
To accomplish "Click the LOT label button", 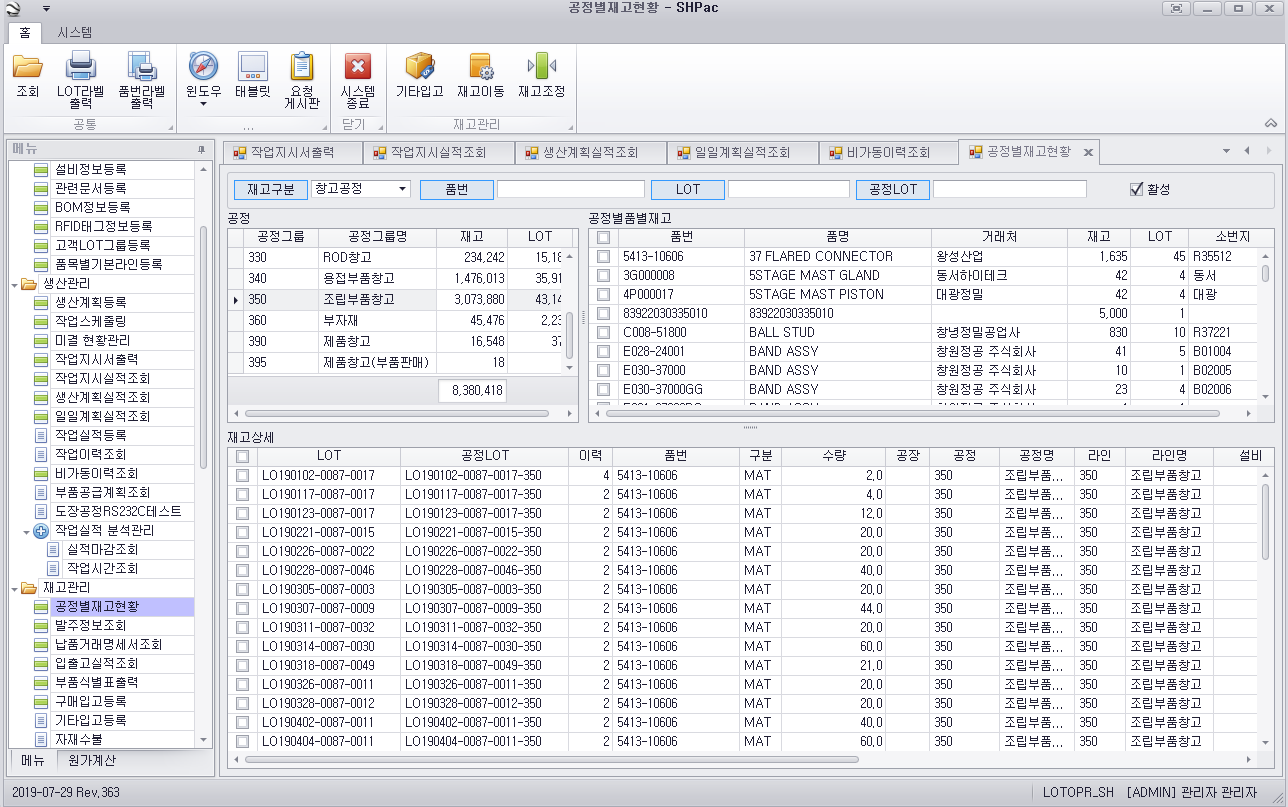I will (688, 189).
